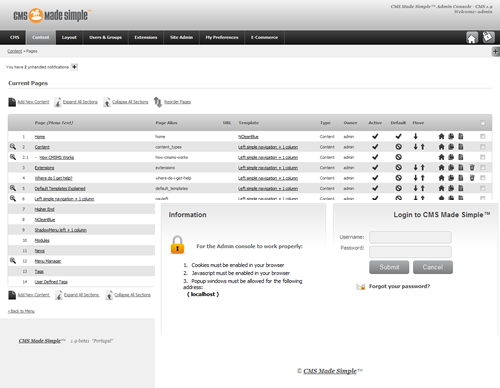Screen dimensions: 500x388
Task: Check the How CMSMS Works row checkbox
Action: click(x=482, y=157)
